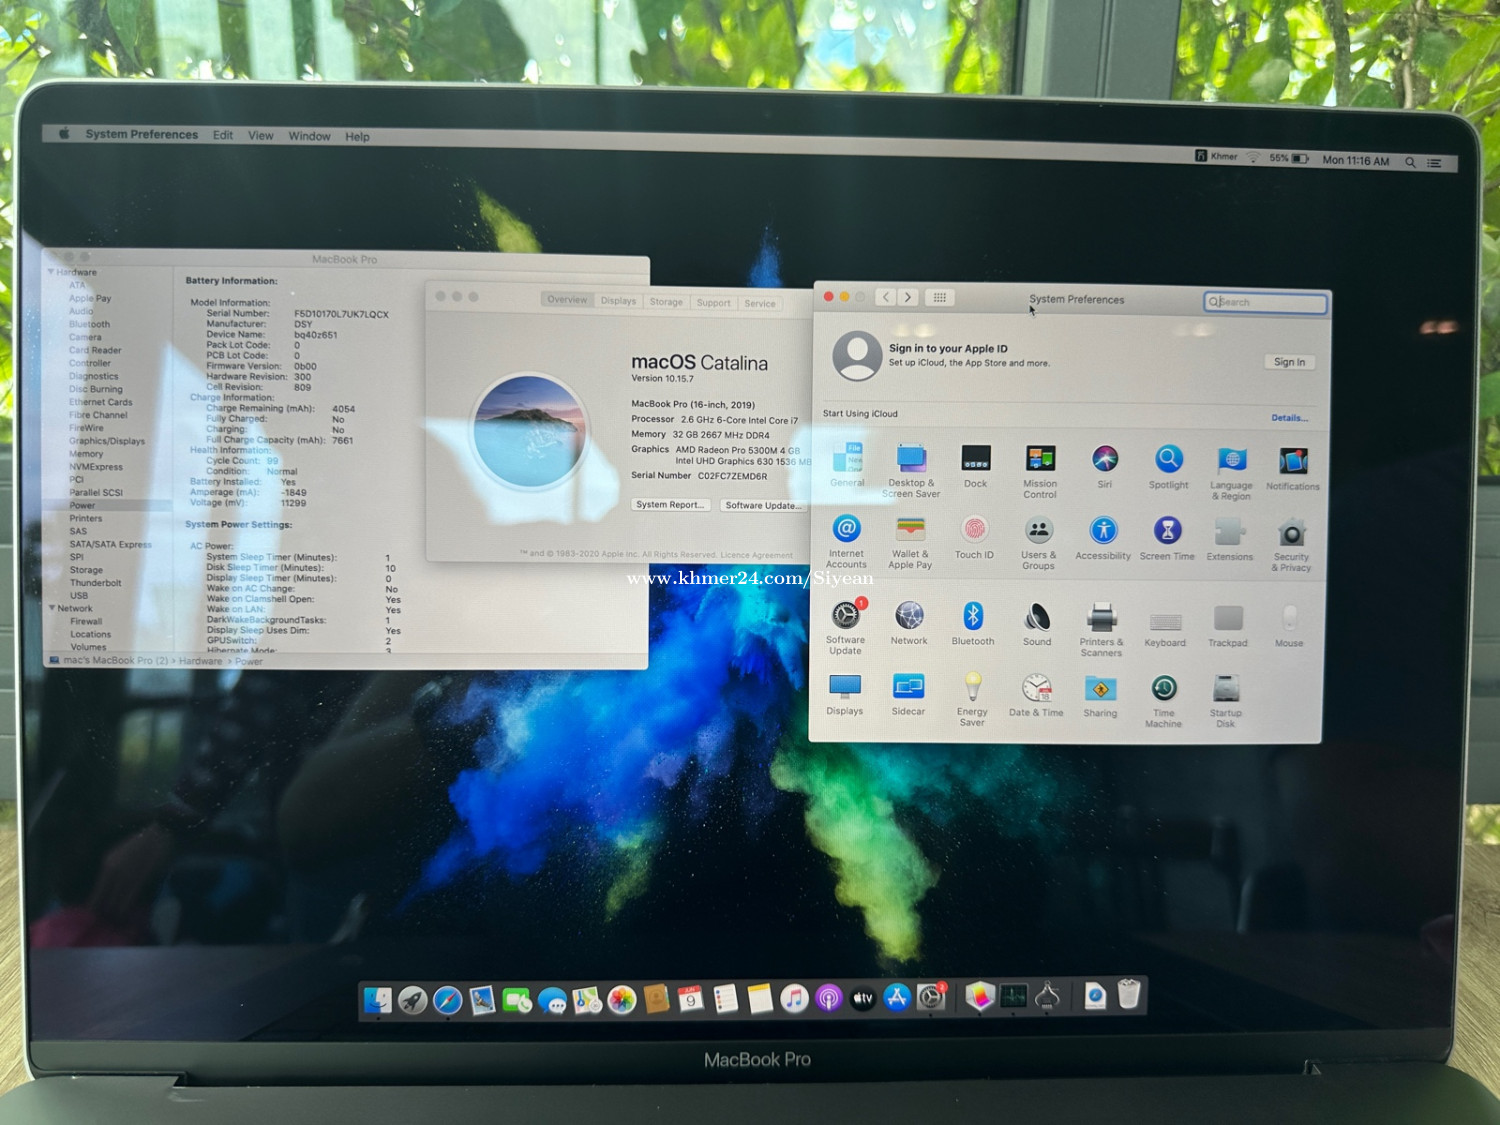The image size is (1500, 1125).
Task: Open Trackpad preference pane
Action: click(x=1228, y=627)
